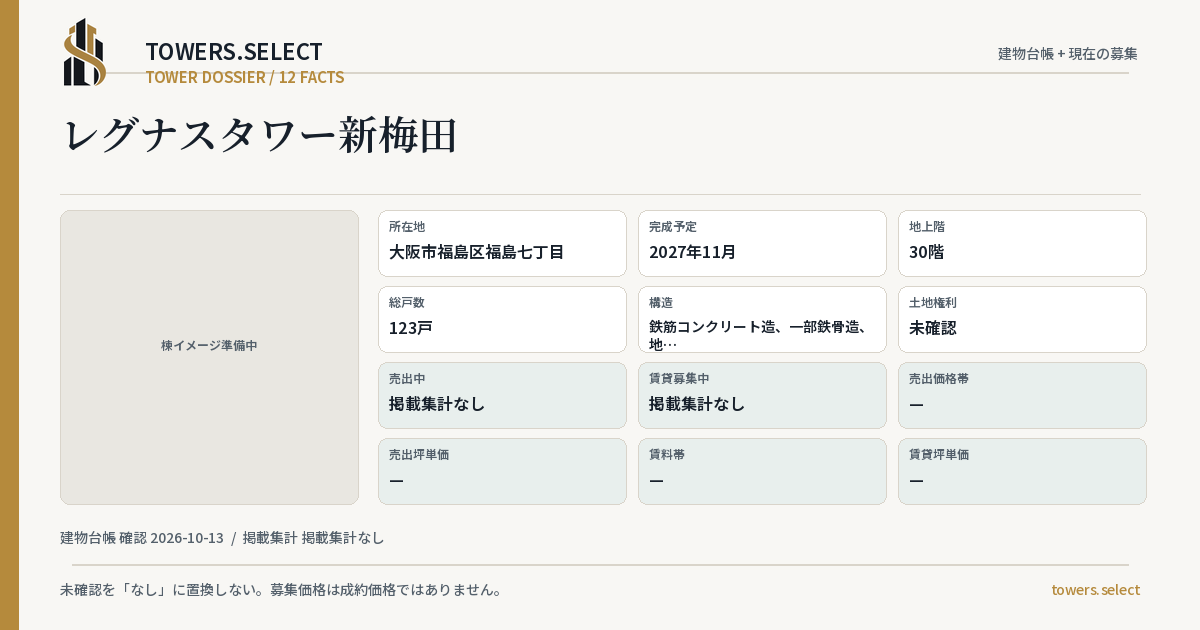Click the 賃貸坪単価 card
Image resolution: width=1200 pixels, height=630 pixels.
coord(1022,471)
